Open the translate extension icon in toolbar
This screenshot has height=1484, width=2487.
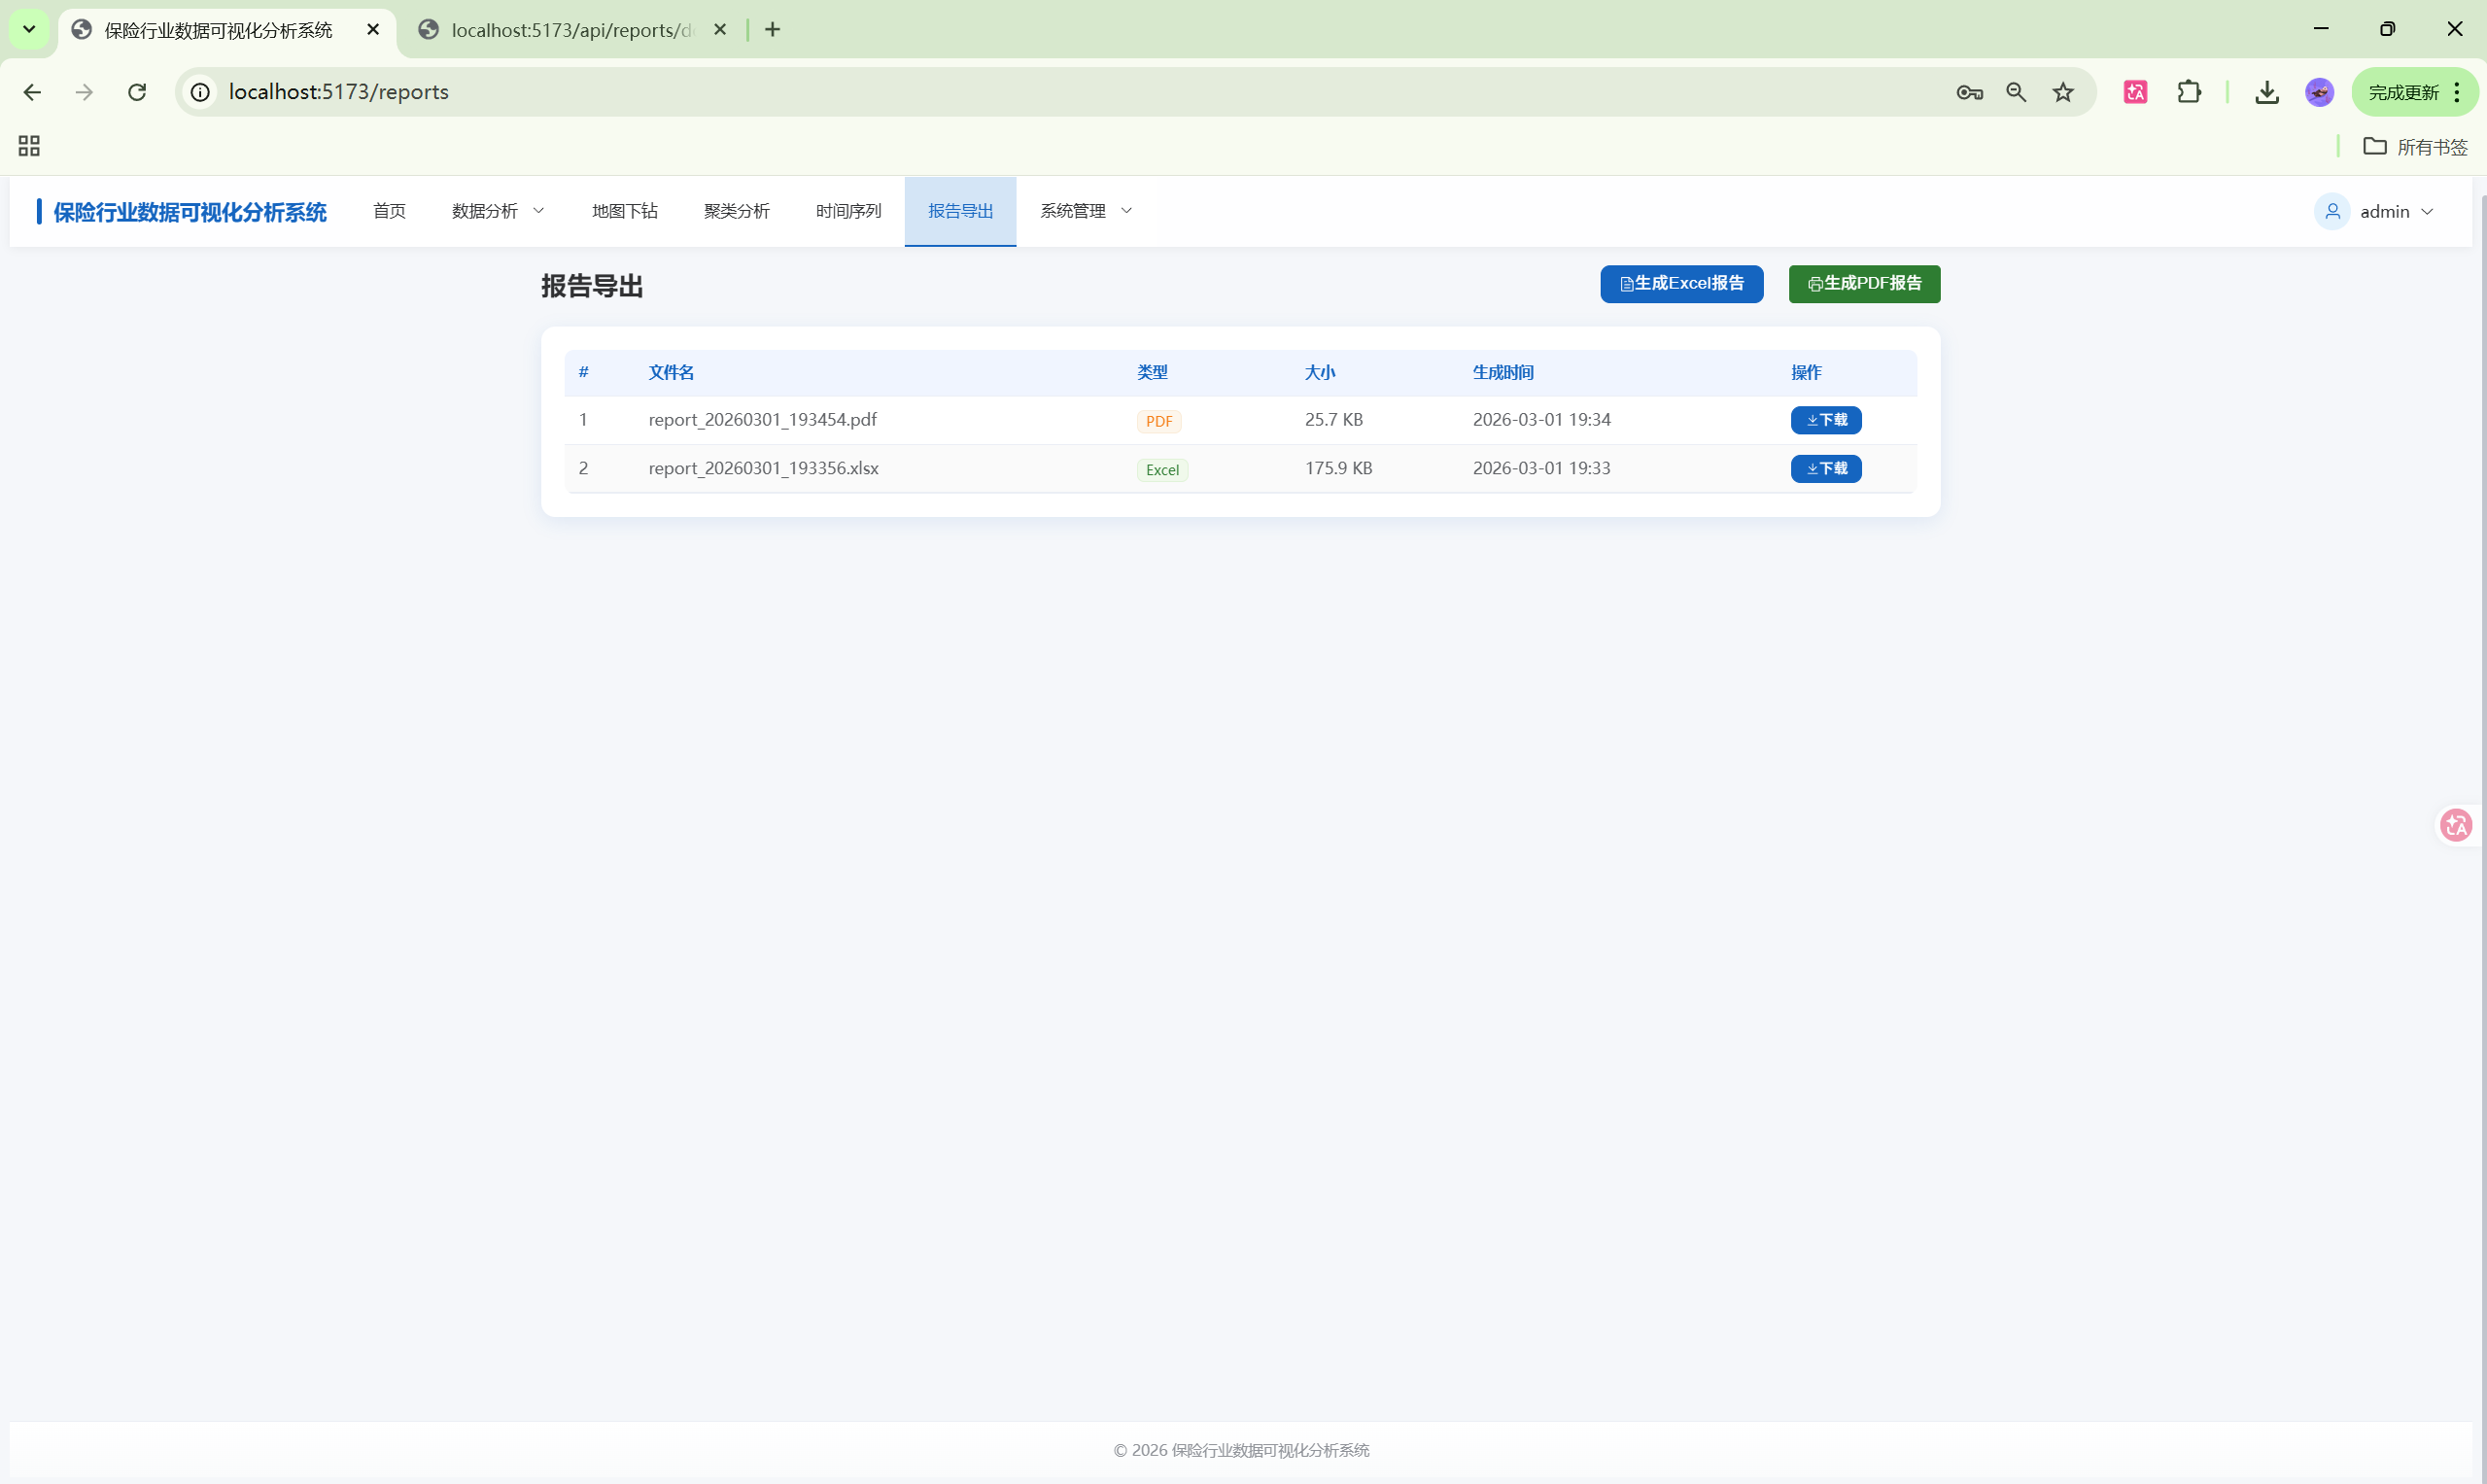(x=2135, y=92)
